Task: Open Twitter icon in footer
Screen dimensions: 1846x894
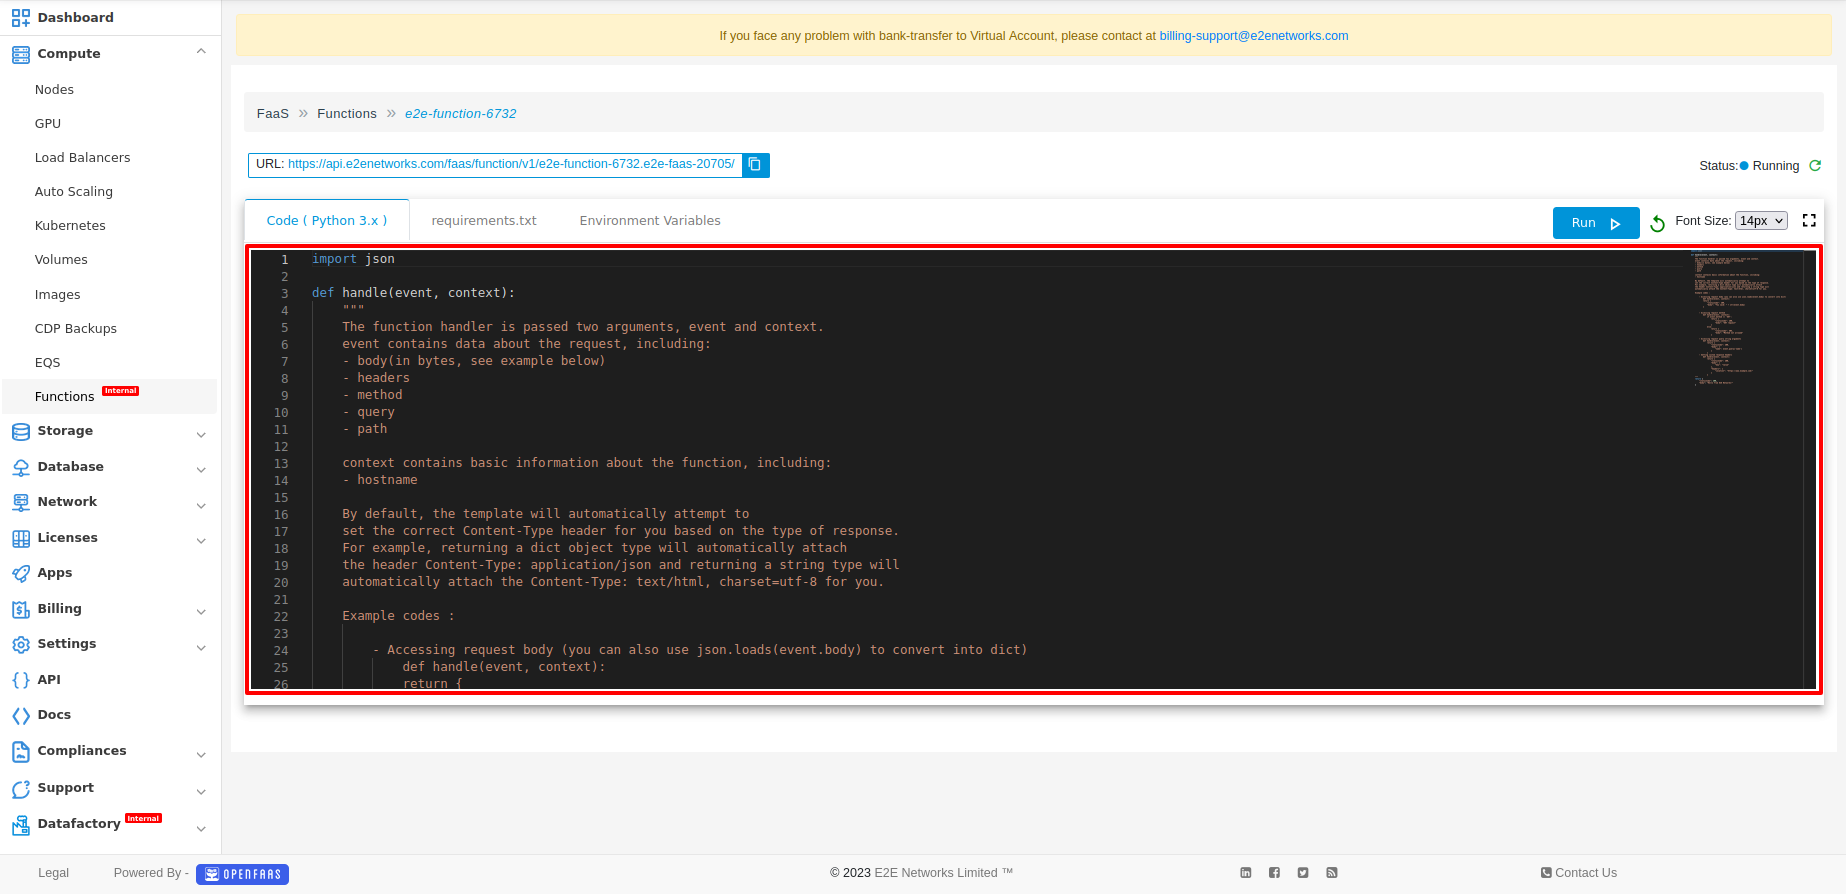Action: pos(1303,873)
